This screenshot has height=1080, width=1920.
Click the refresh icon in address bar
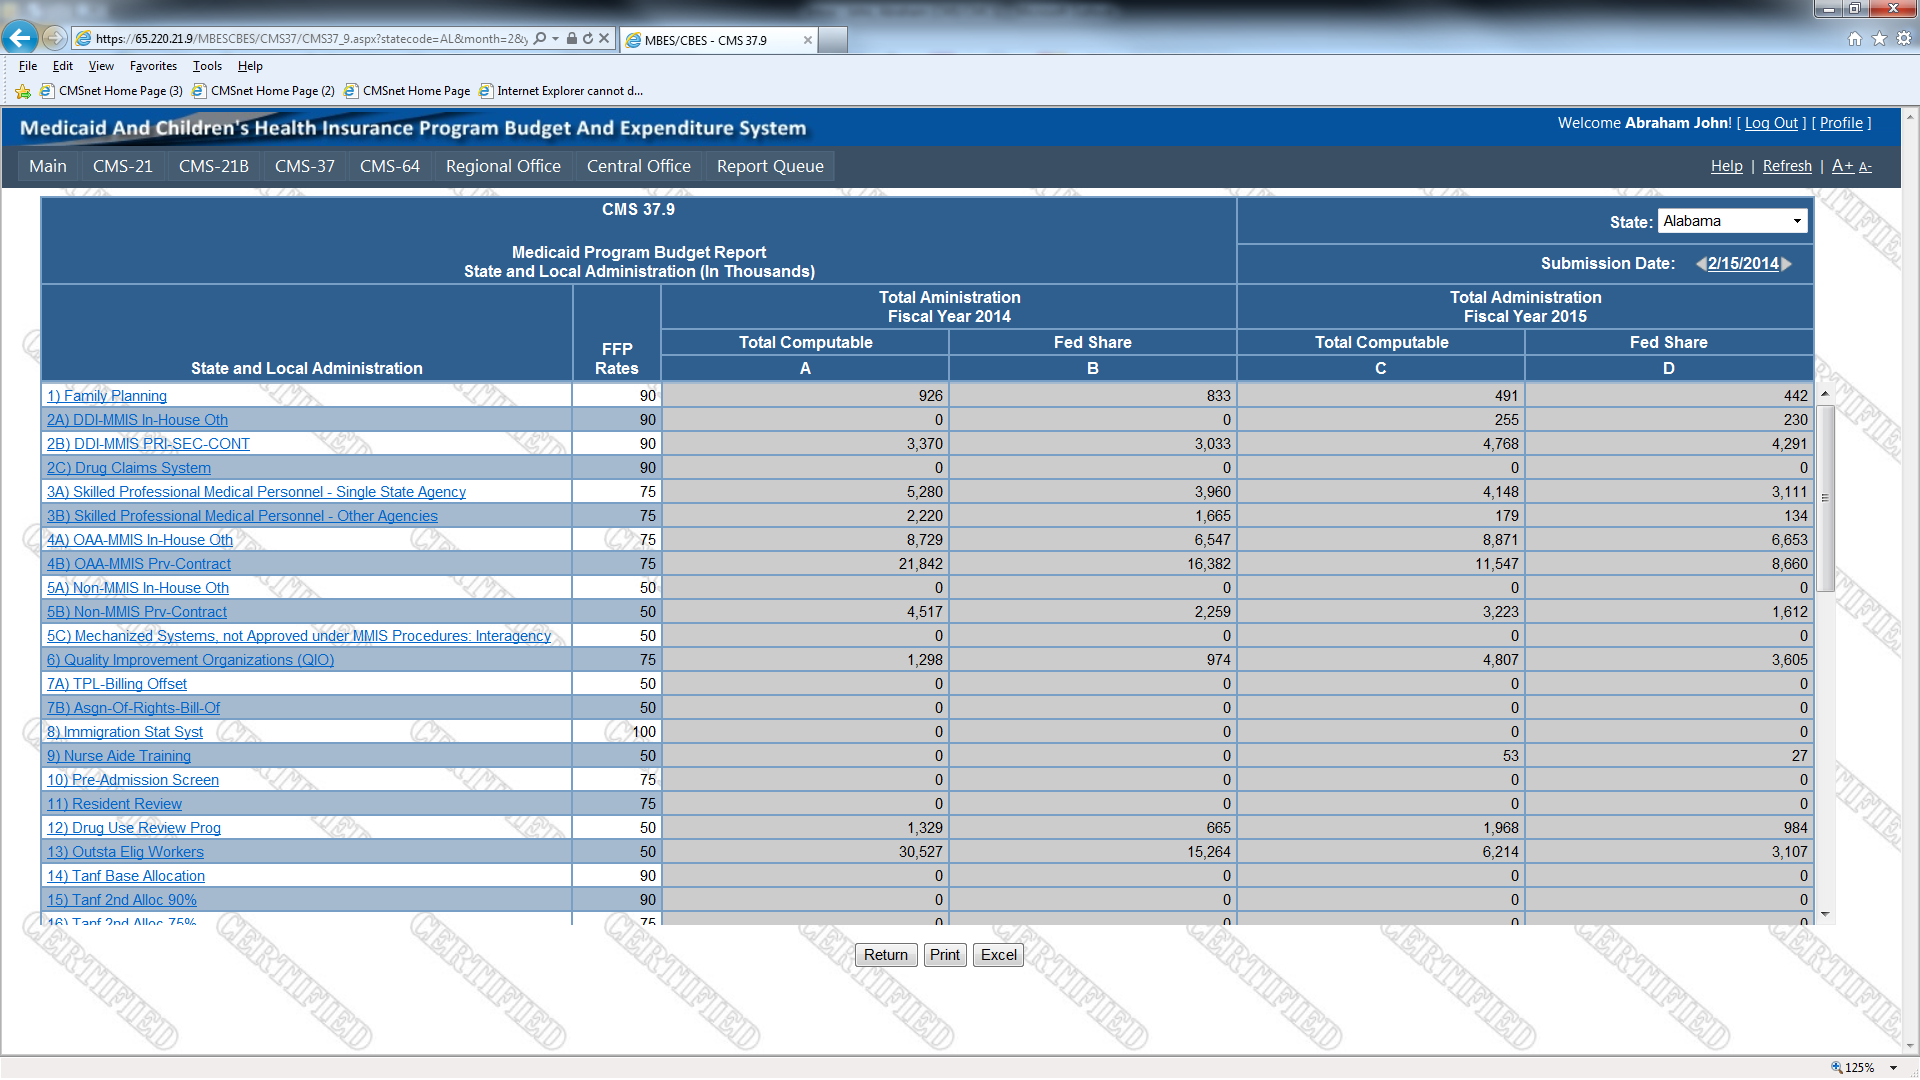tap(588, 38)
